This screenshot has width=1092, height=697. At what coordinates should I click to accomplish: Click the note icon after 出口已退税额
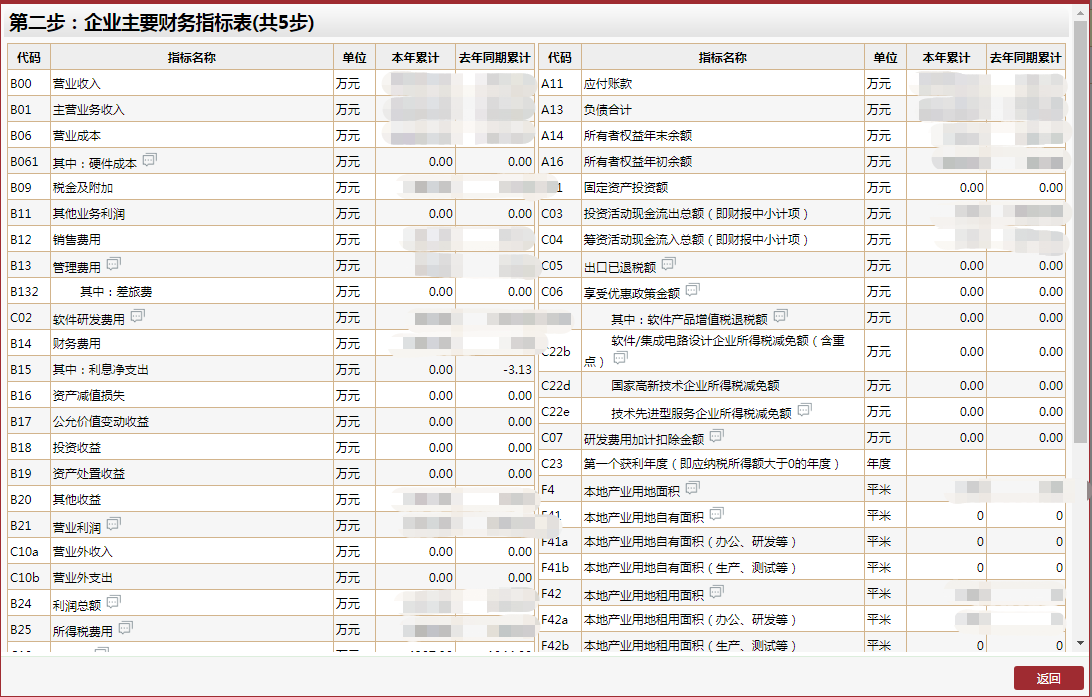click(669, 264)
